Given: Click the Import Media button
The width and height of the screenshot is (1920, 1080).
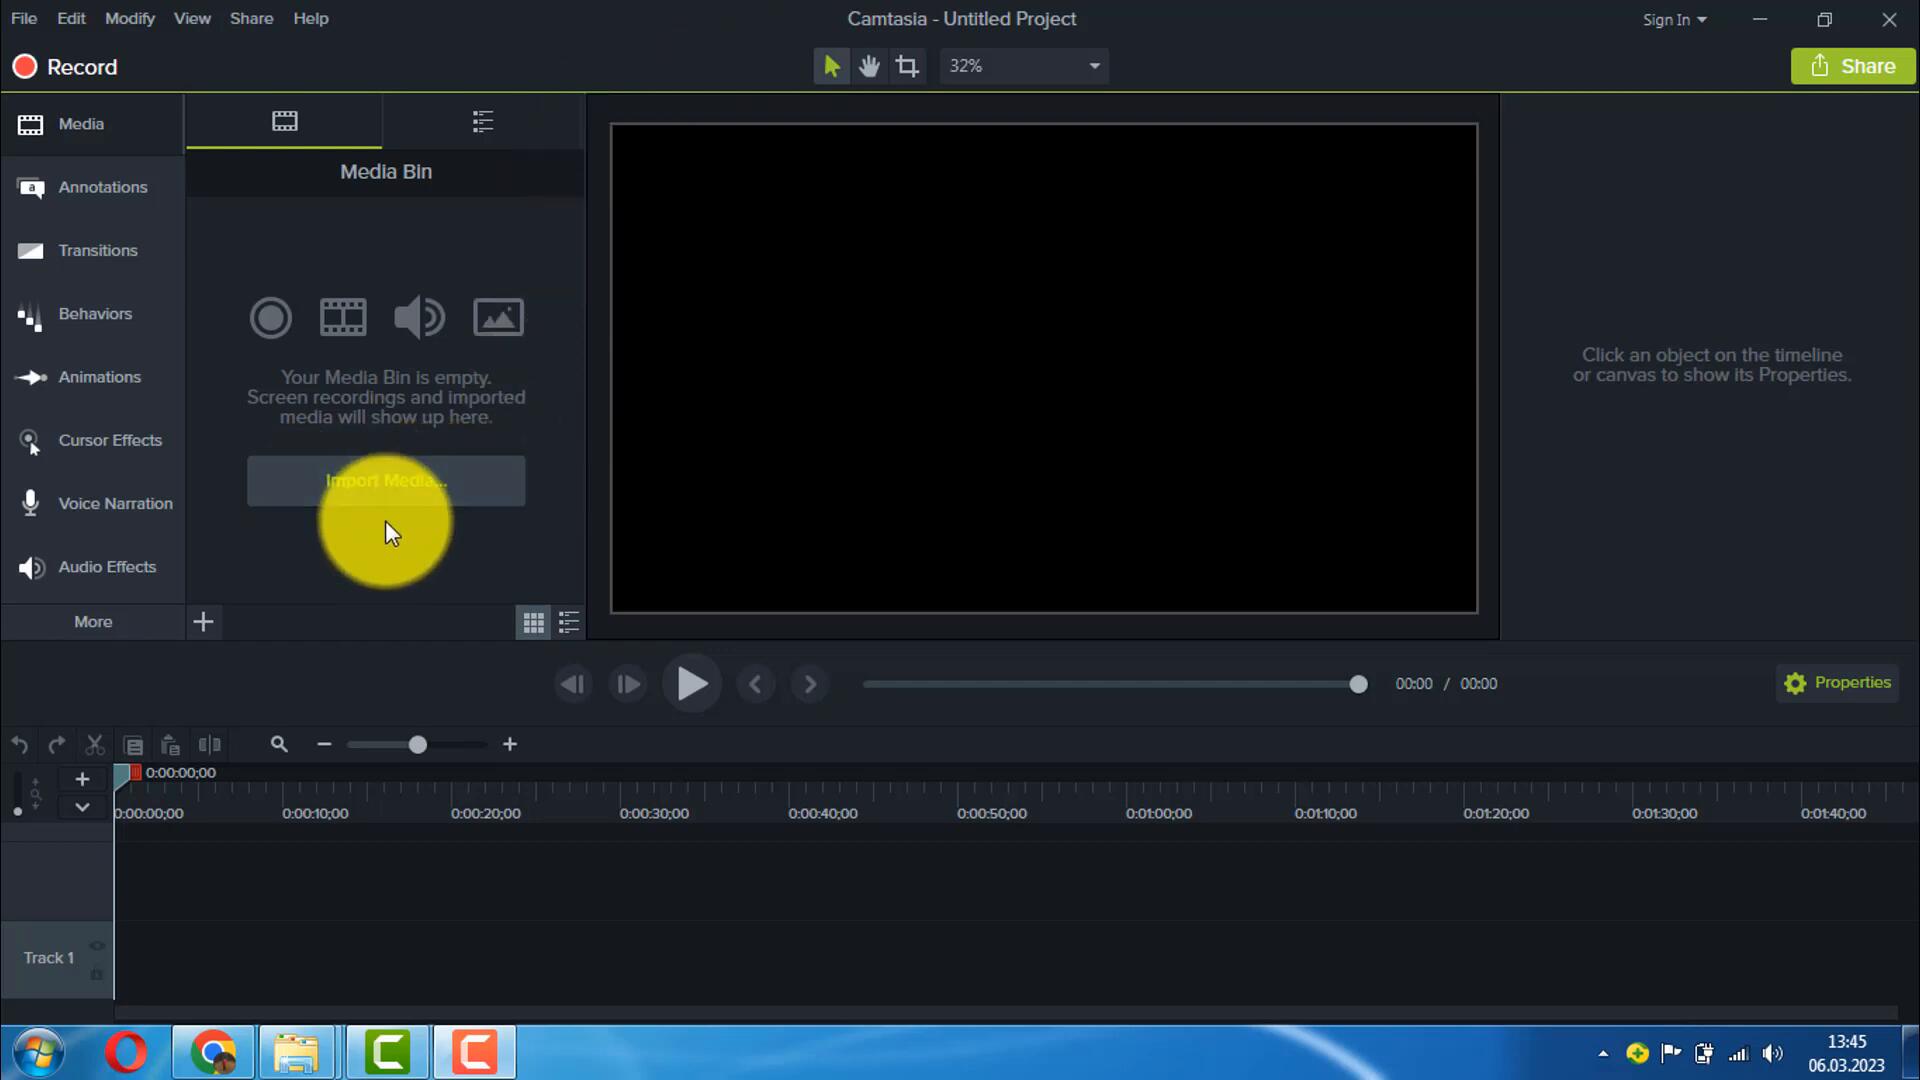Looking at the screenshot, I should pos(386,481).
